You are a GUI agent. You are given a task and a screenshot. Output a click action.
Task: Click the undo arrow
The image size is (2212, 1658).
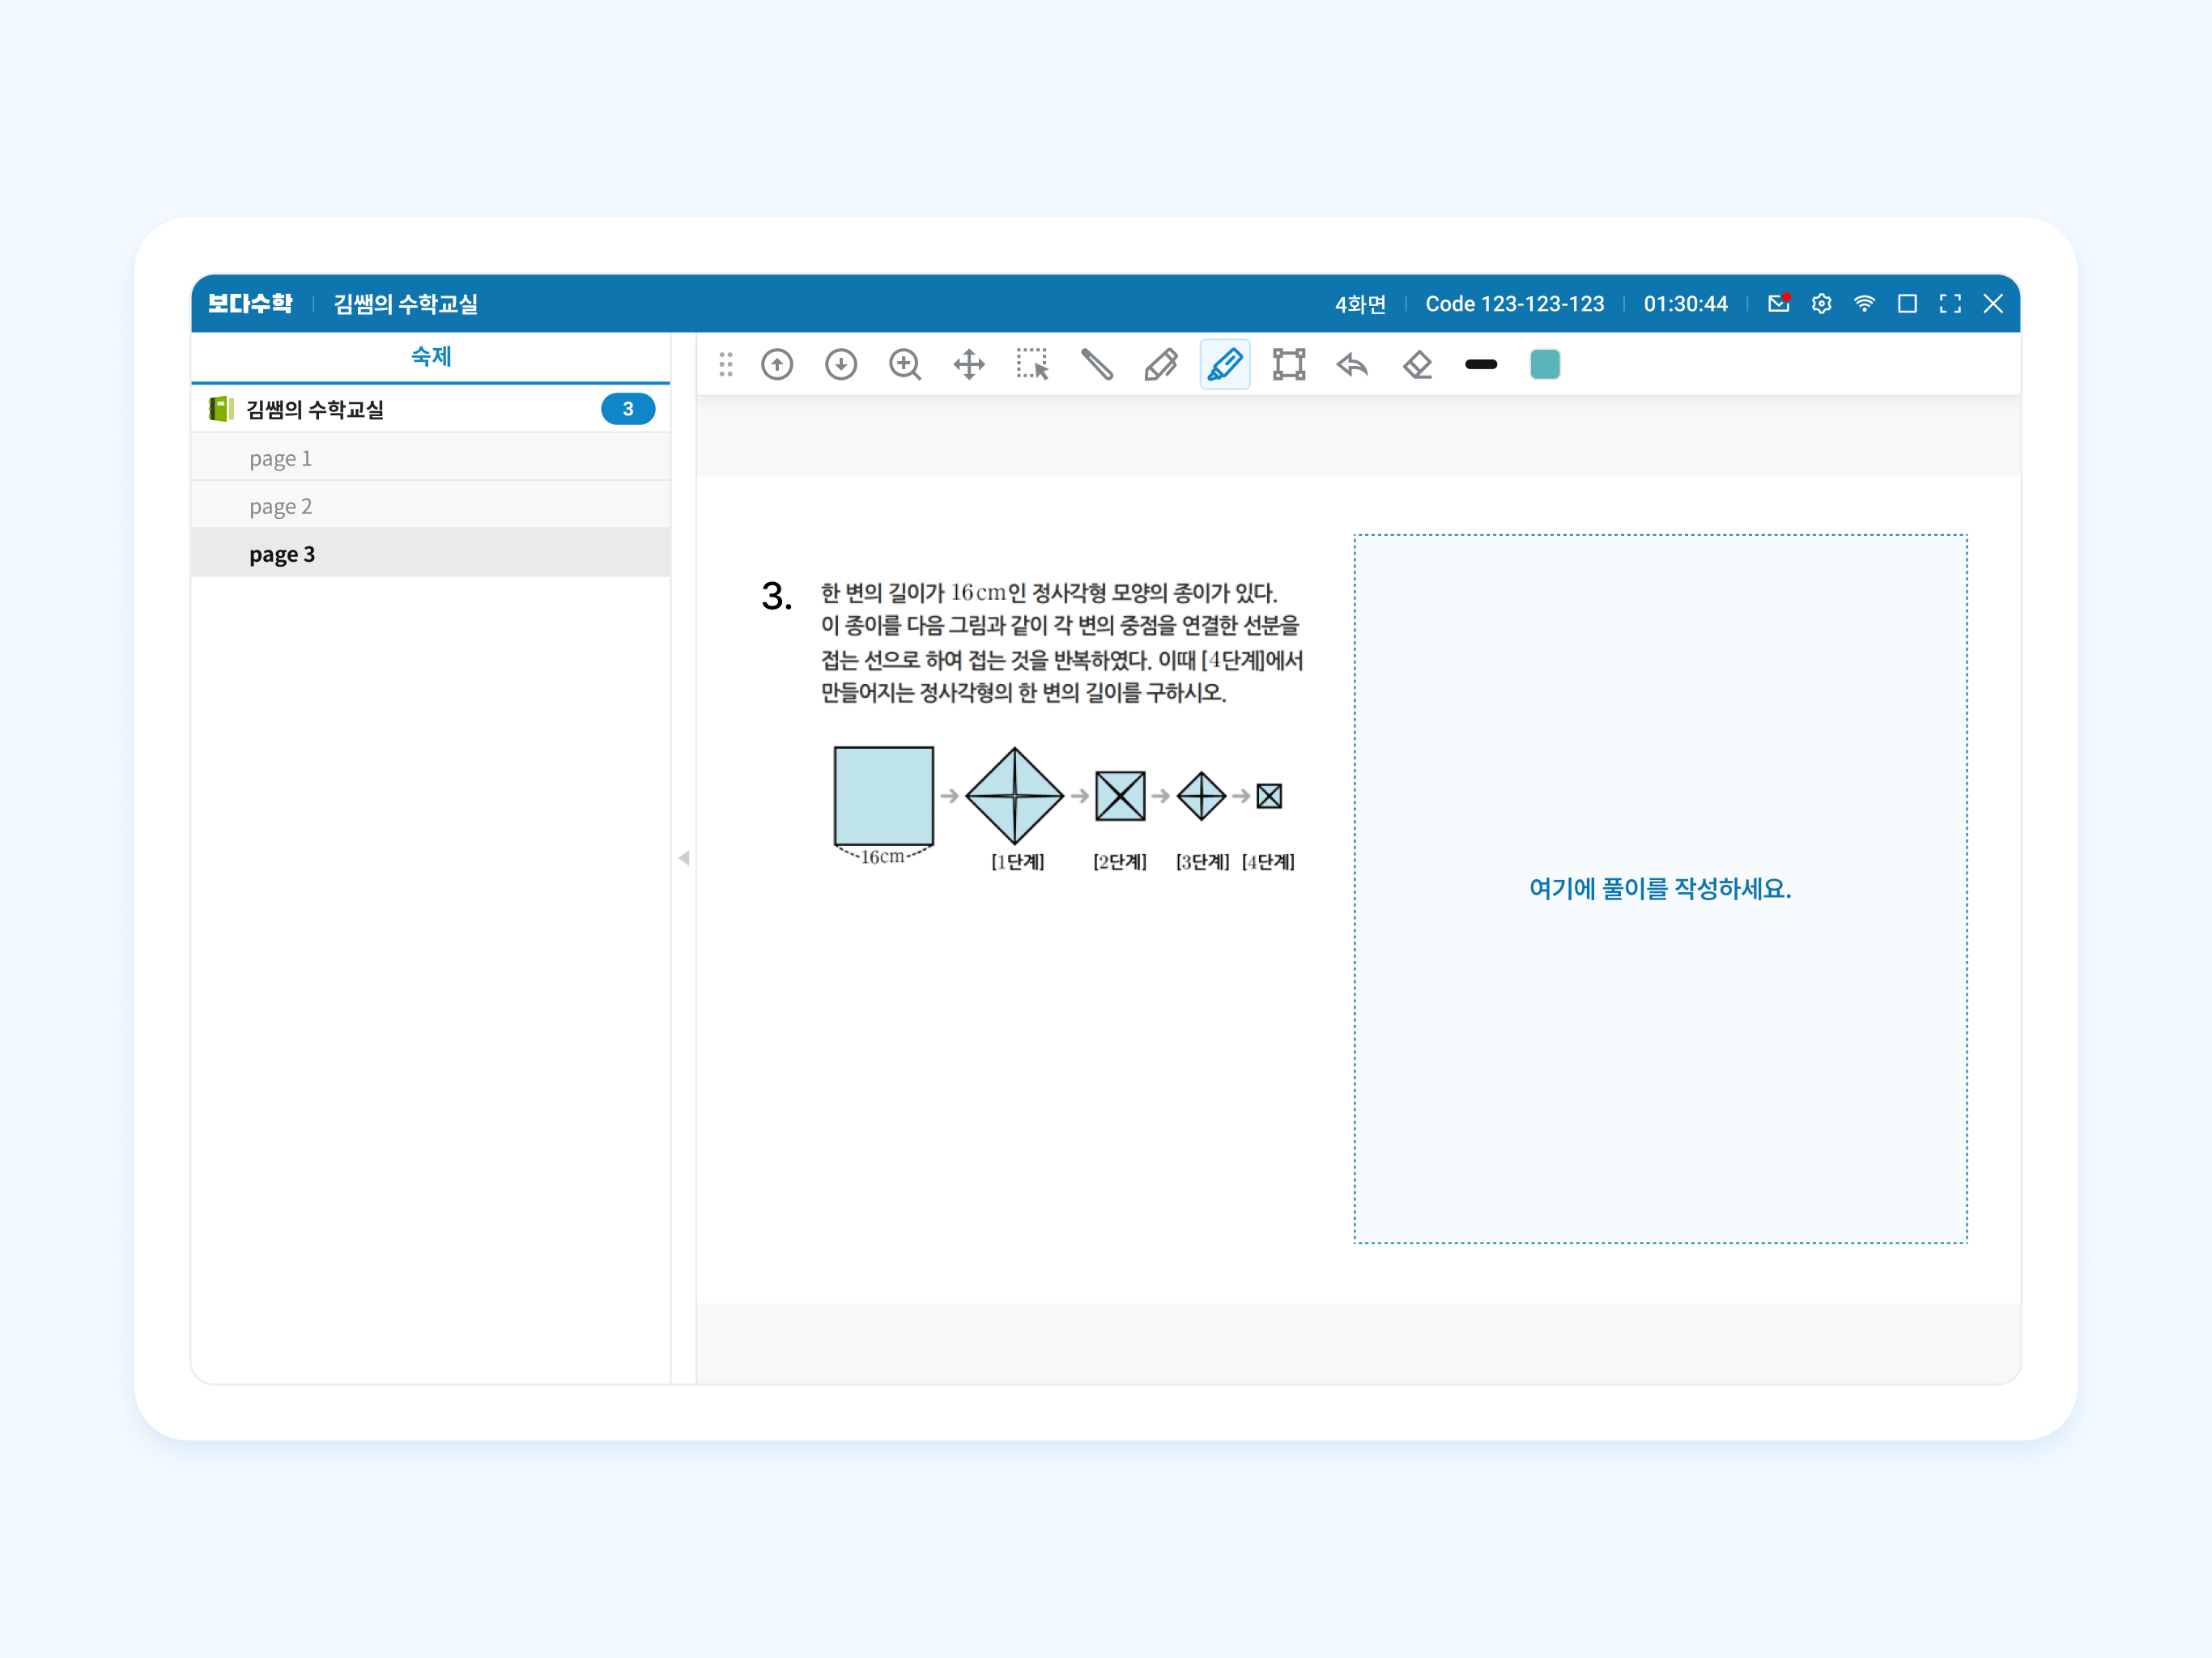point(1352,365)
